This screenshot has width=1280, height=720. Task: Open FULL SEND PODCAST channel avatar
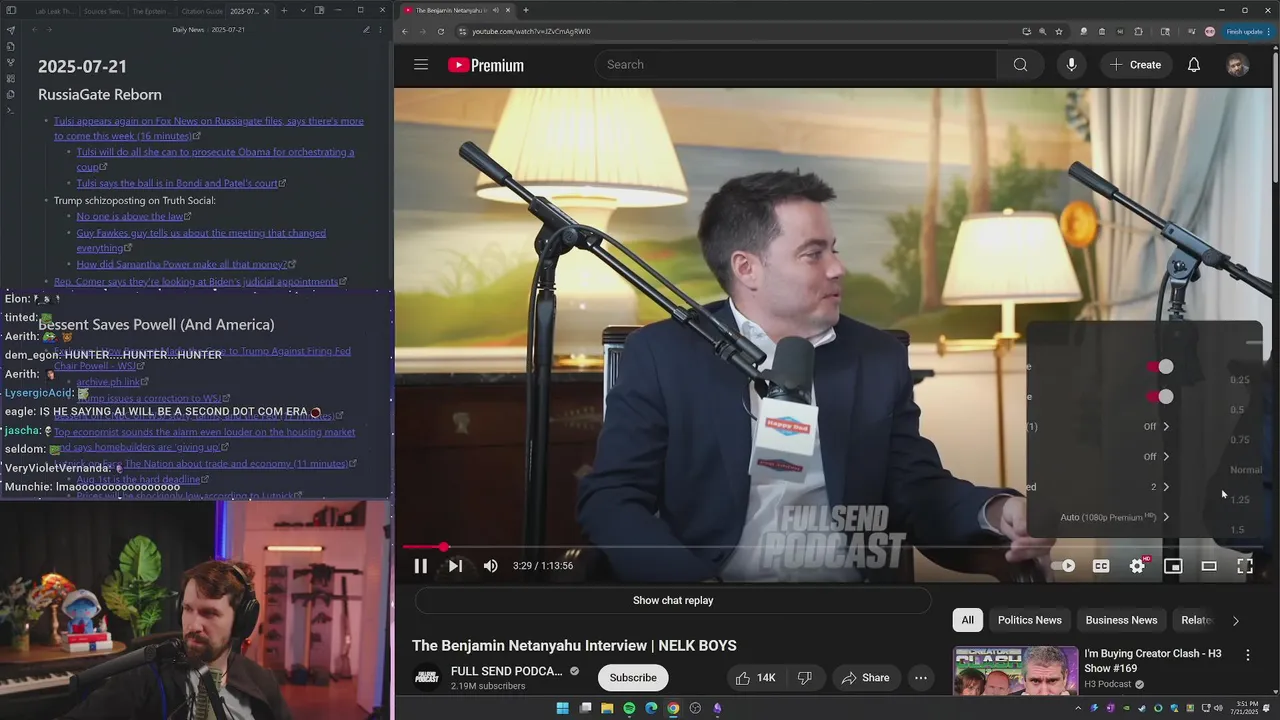click(427, 678)
